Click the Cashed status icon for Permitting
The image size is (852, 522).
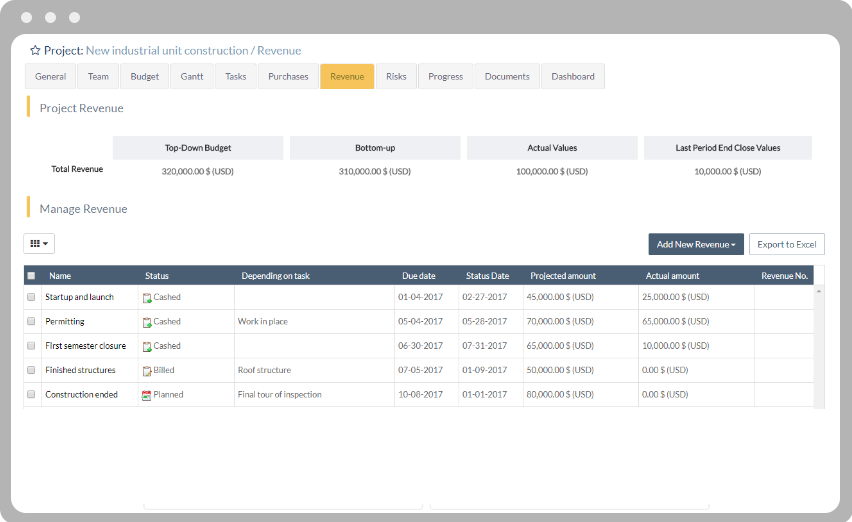click(147, 322)
